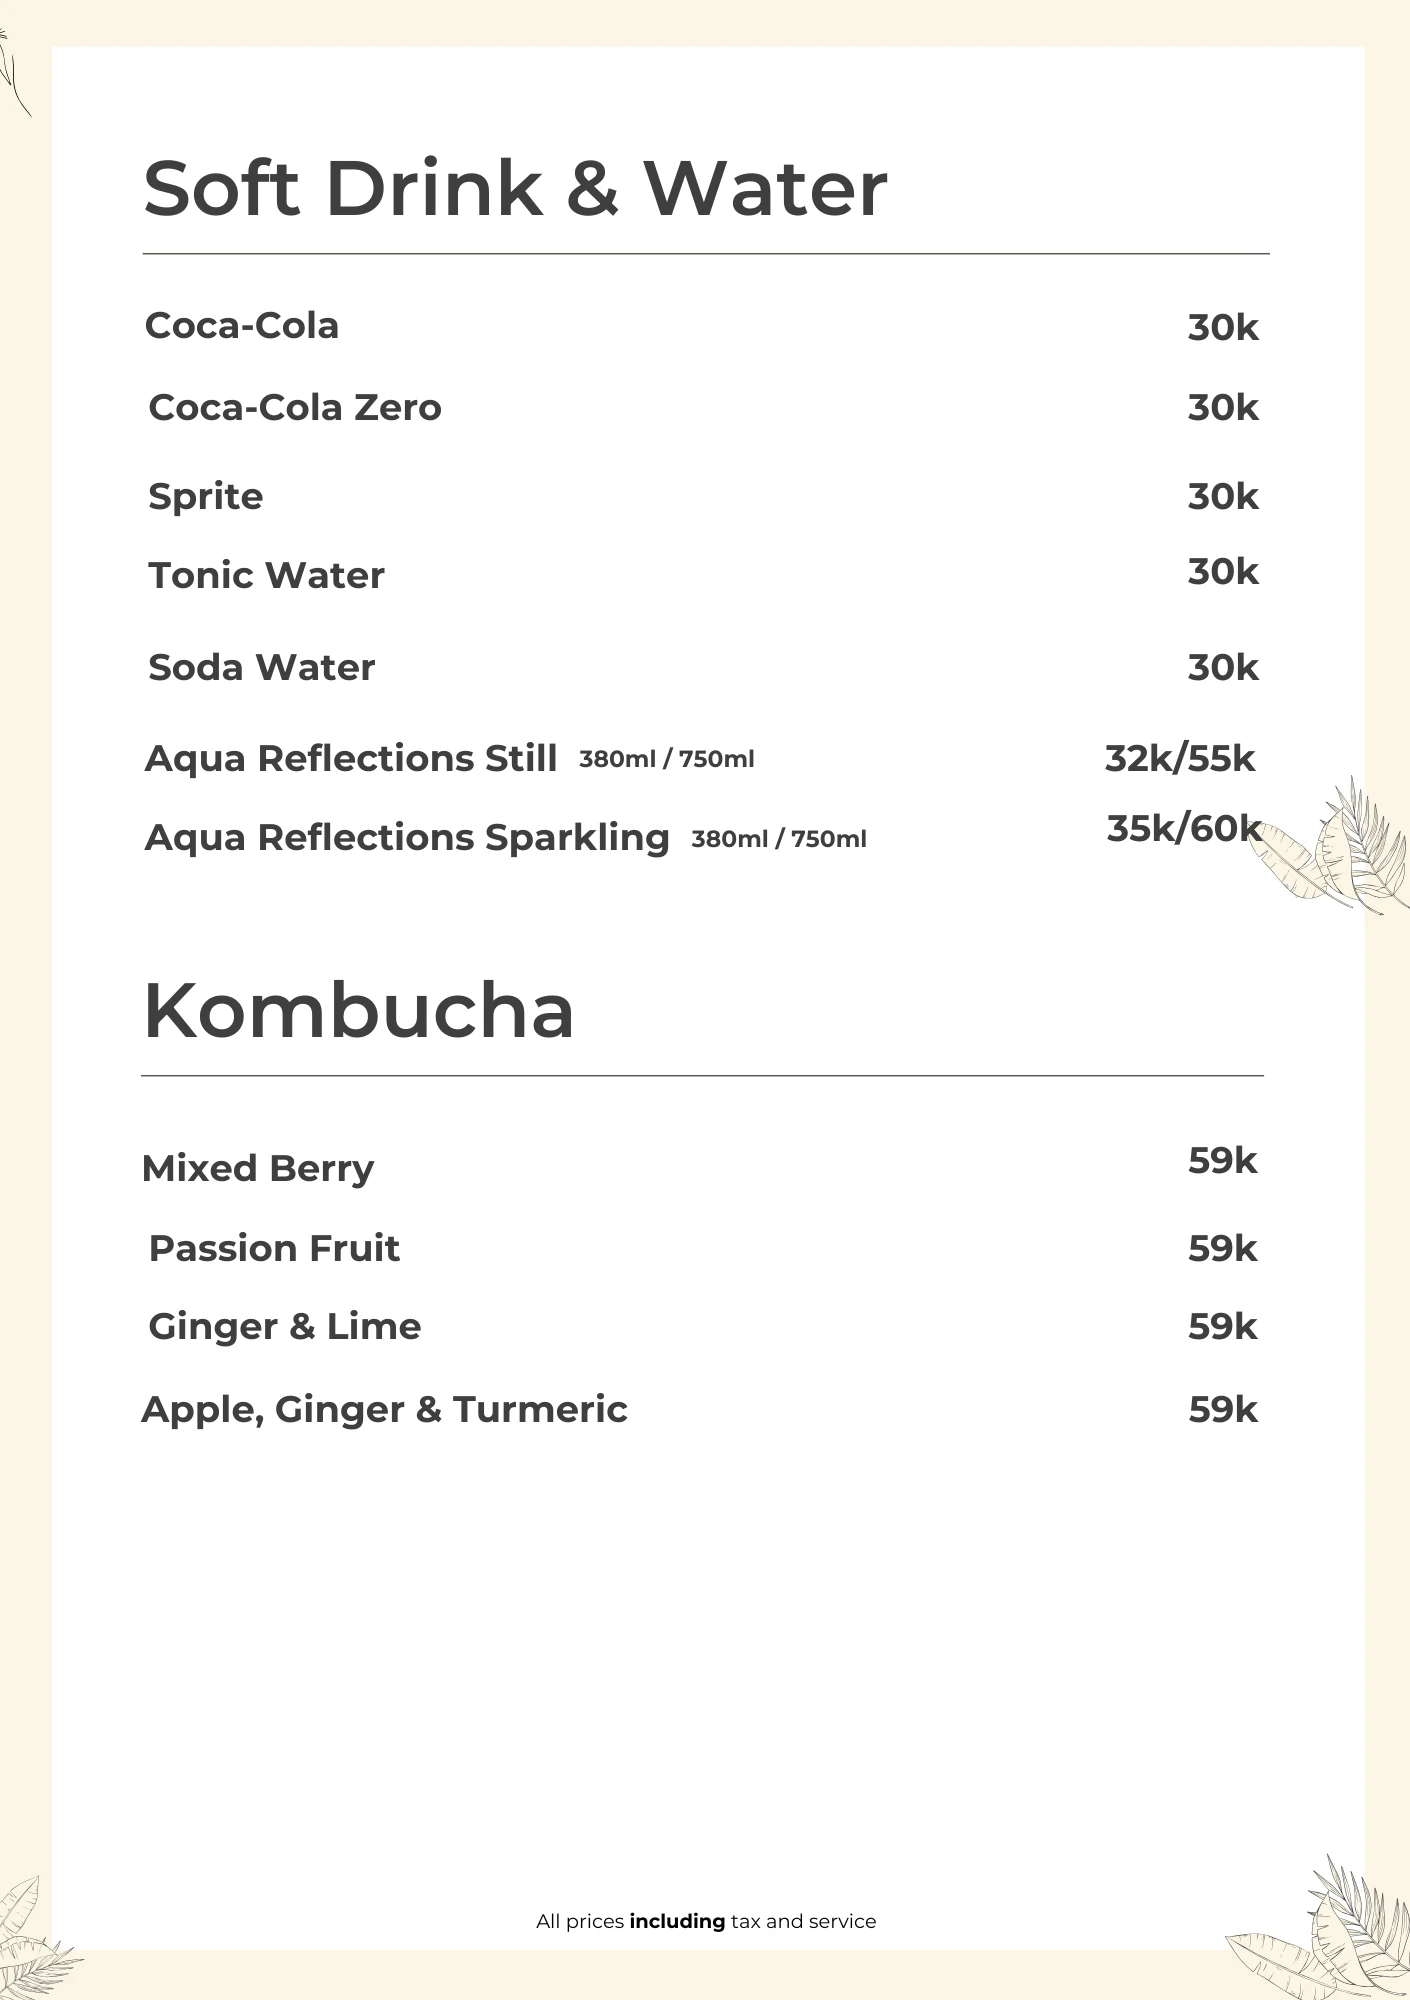This screenshot has height=2000, width=1410.
Task: Select the Soft Drink & Water heading
Action: click(x=515, y=188)
